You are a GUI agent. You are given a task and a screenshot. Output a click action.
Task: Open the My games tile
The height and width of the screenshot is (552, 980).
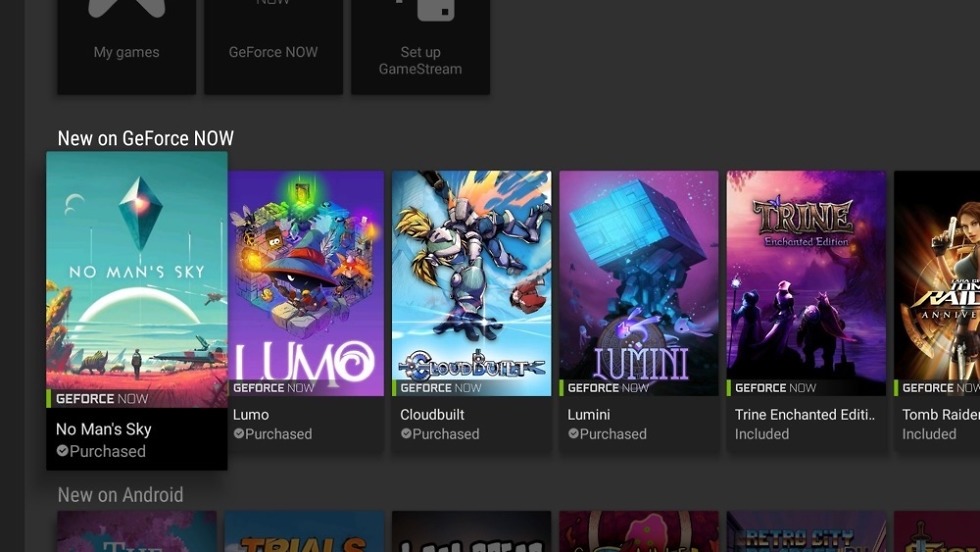(x=126, y=47)
